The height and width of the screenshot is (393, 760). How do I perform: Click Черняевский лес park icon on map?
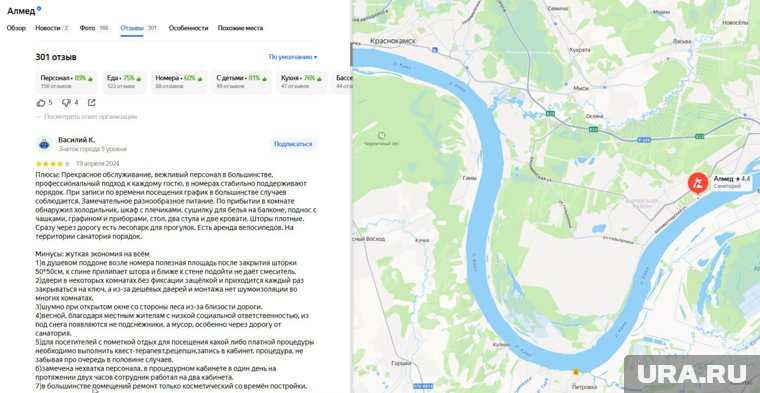pos(382,135)
